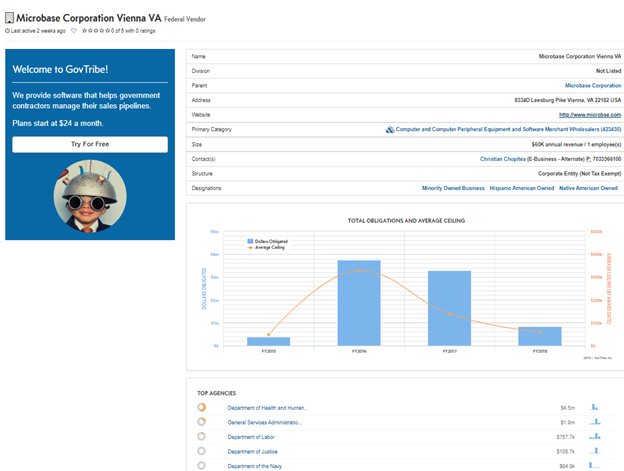624x471 pixels.
Task: Click the clock icon next to Last active
Action: (x=7, y=31)
